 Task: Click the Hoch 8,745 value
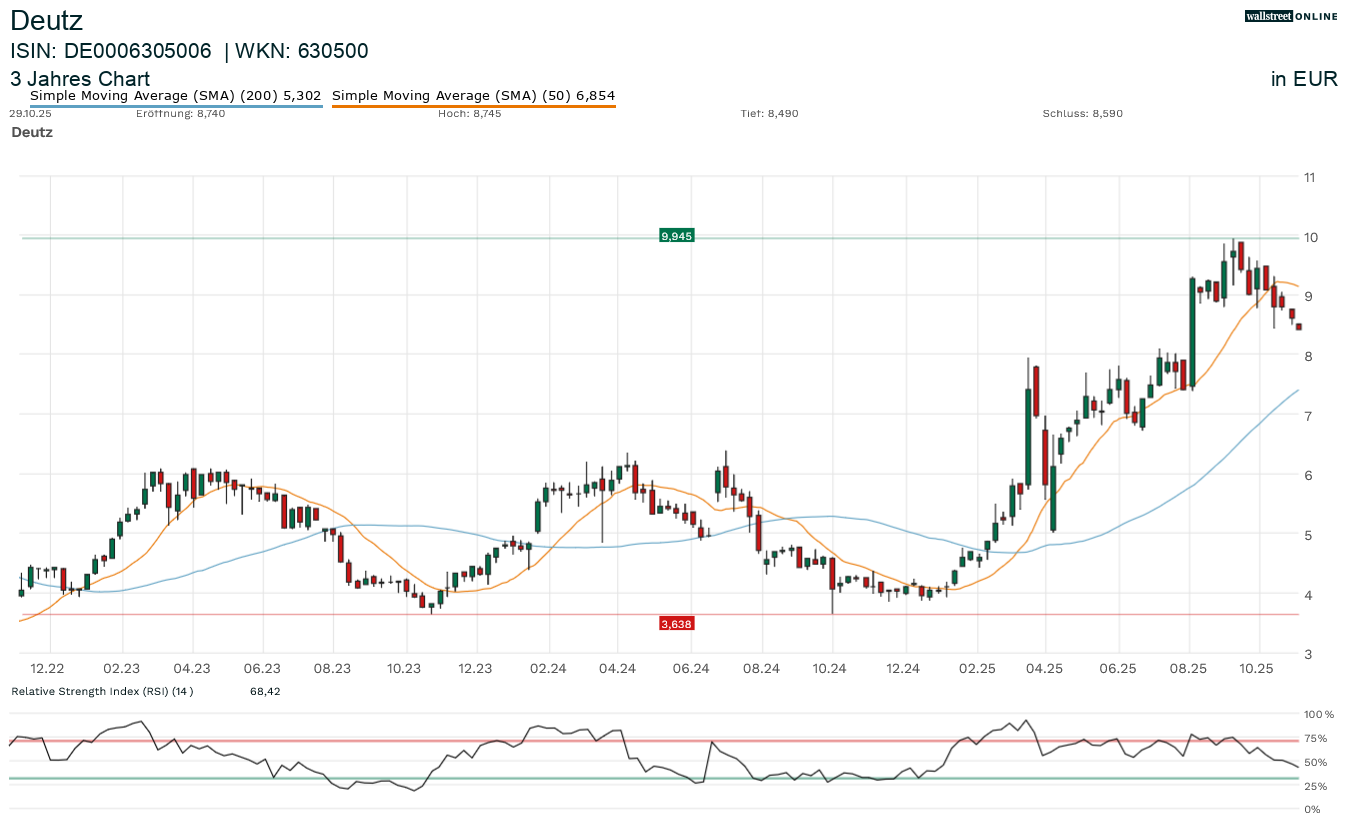click(x=469, y=114)
